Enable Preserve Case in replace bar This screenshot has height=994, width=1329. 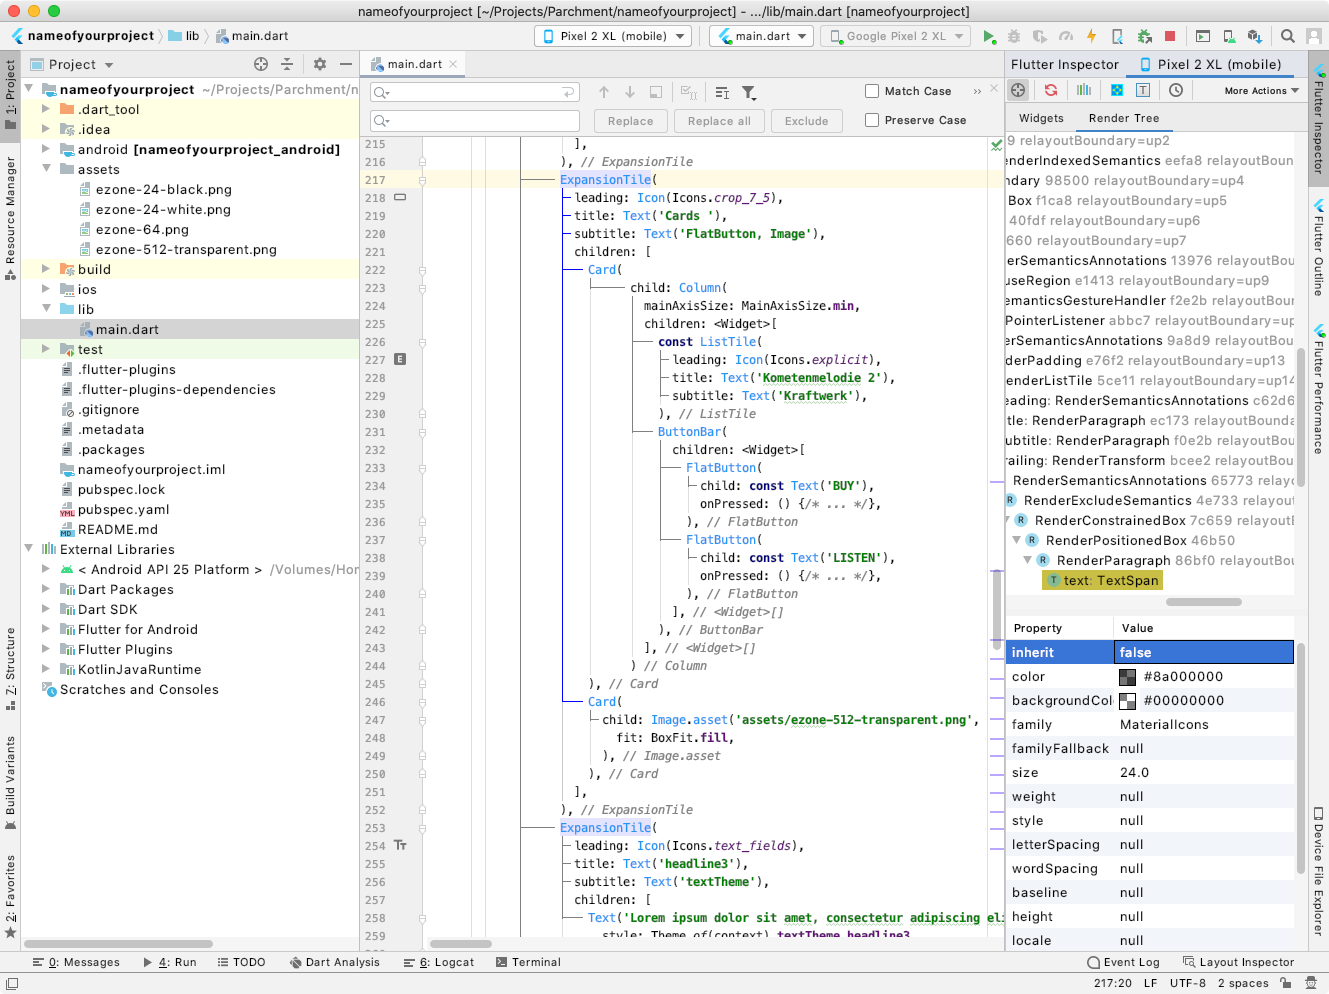(872, 120)
